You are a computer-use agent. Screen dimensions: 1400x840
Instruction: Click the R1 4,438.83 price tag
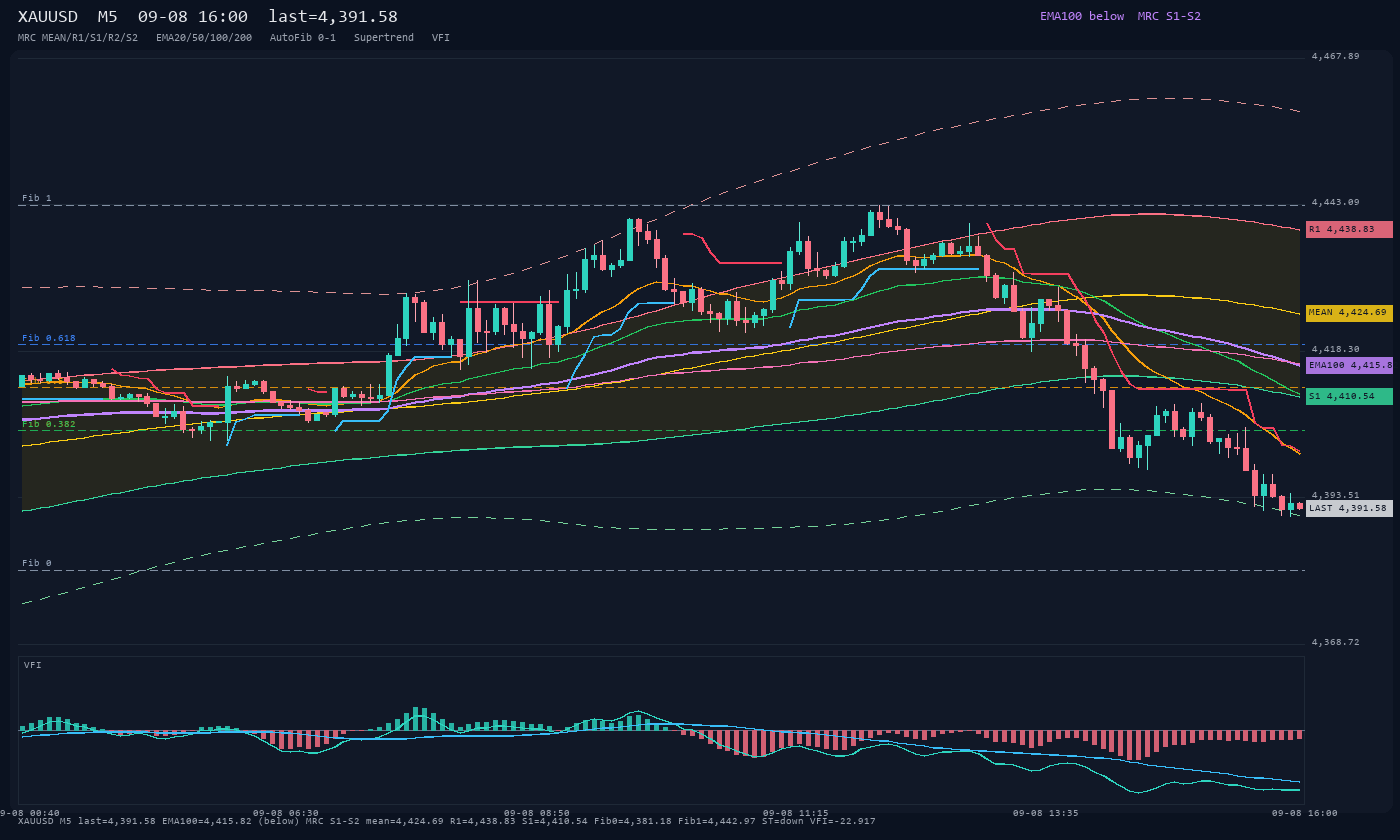(x=1349, y=229)
